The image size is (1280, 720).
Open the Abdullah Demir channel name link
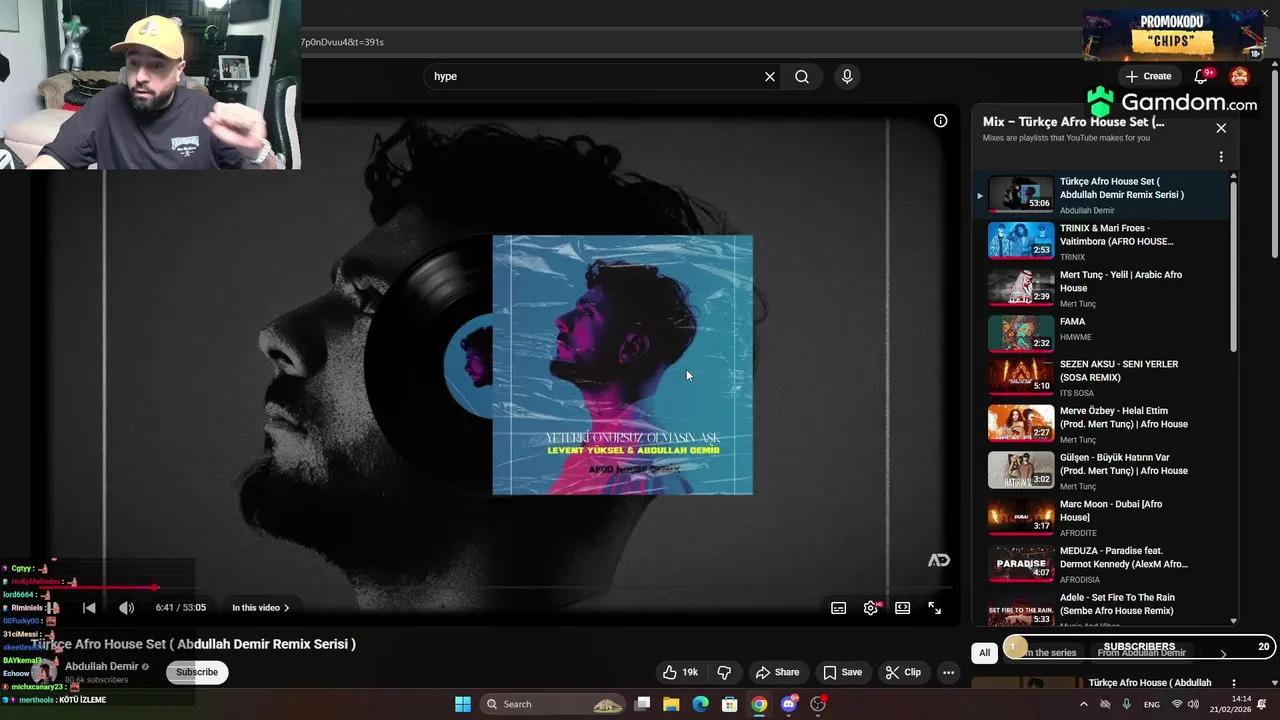pyautogui.click(x=101, y=666)
